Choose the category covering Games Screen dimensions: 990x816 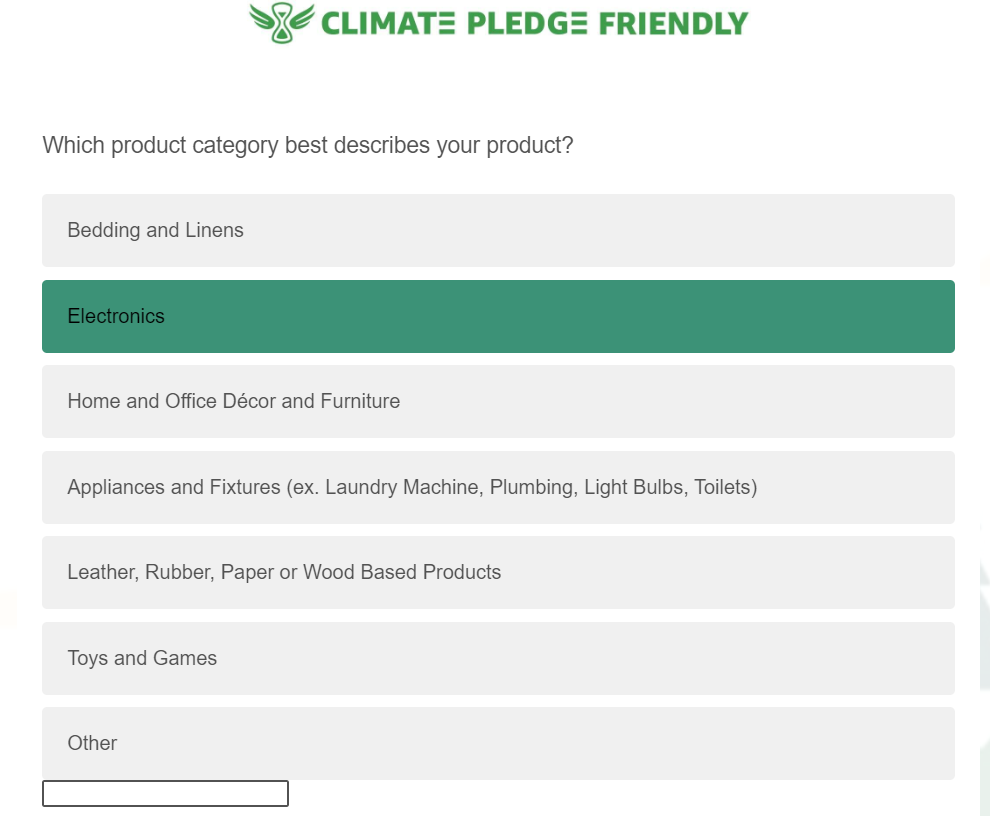pyautogui.click(x=498, y=659)
